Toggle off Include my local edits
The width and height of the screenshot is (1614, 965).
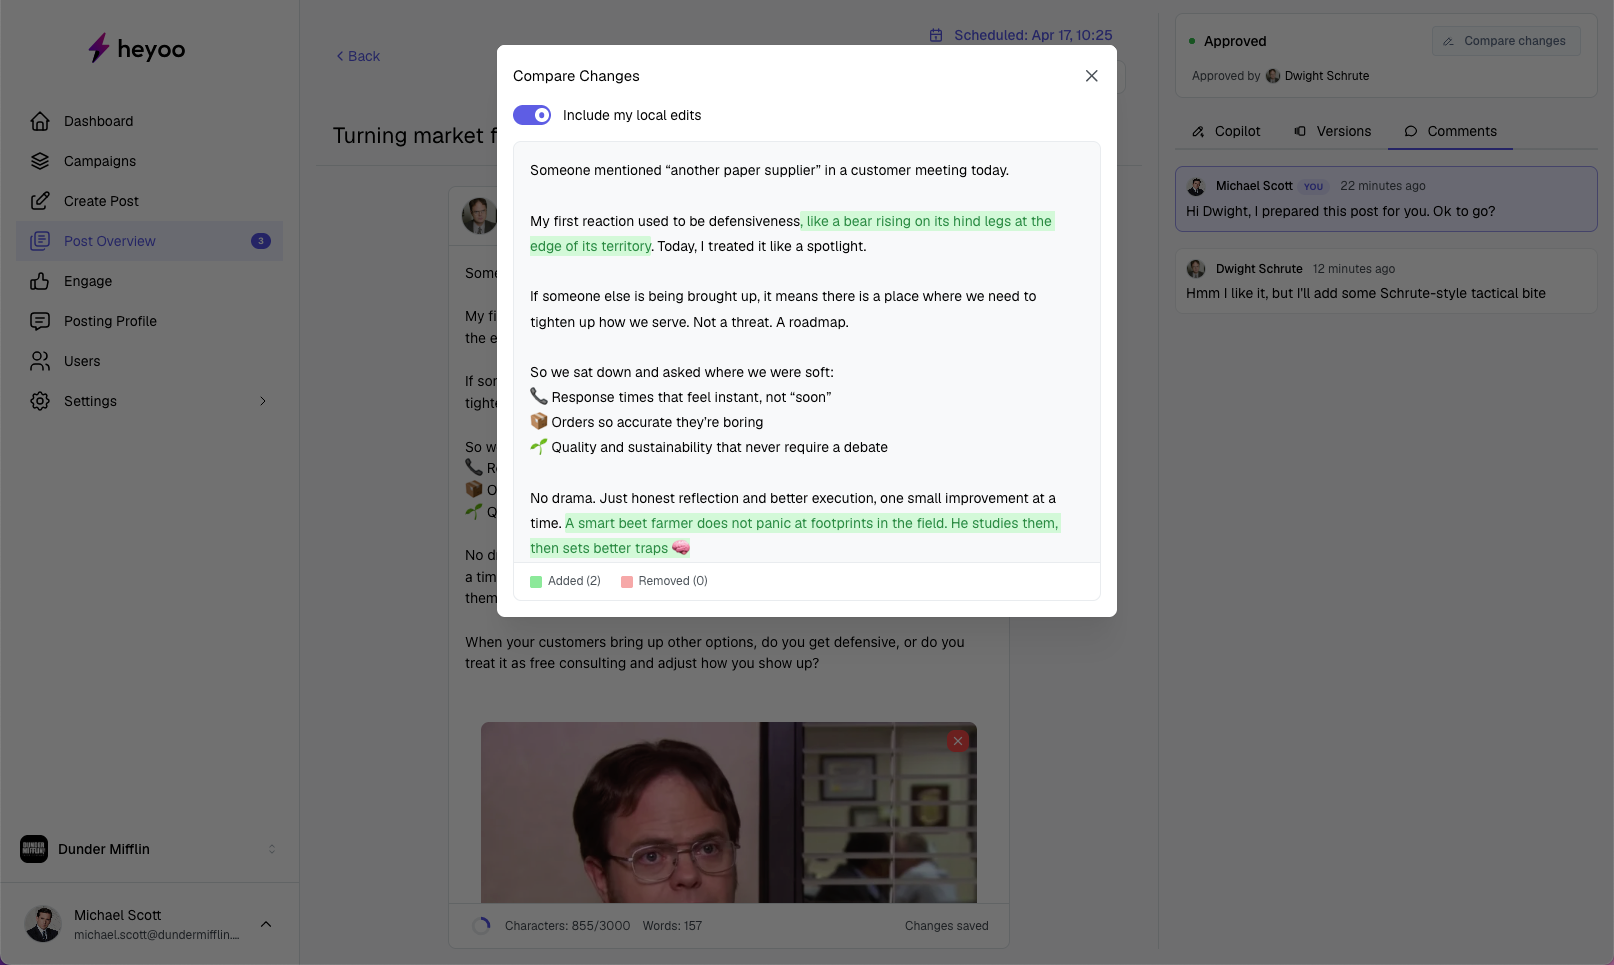coord(532,115)
